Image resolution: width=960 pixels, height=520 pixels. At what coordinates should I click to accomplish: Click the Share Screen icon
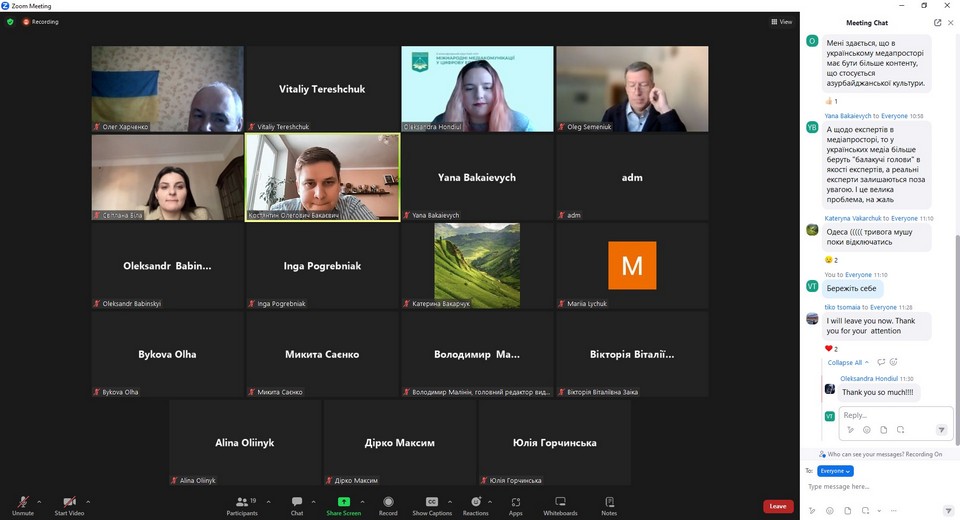343,502
